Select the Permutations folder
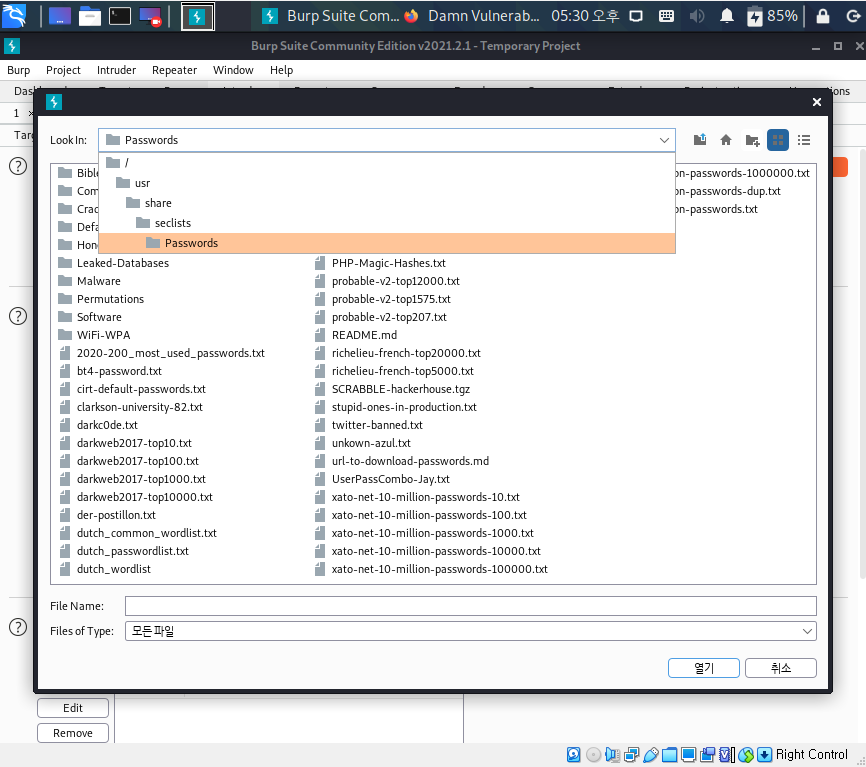The width and height of the screenshot is (866, 767). (x=101, y=299)
